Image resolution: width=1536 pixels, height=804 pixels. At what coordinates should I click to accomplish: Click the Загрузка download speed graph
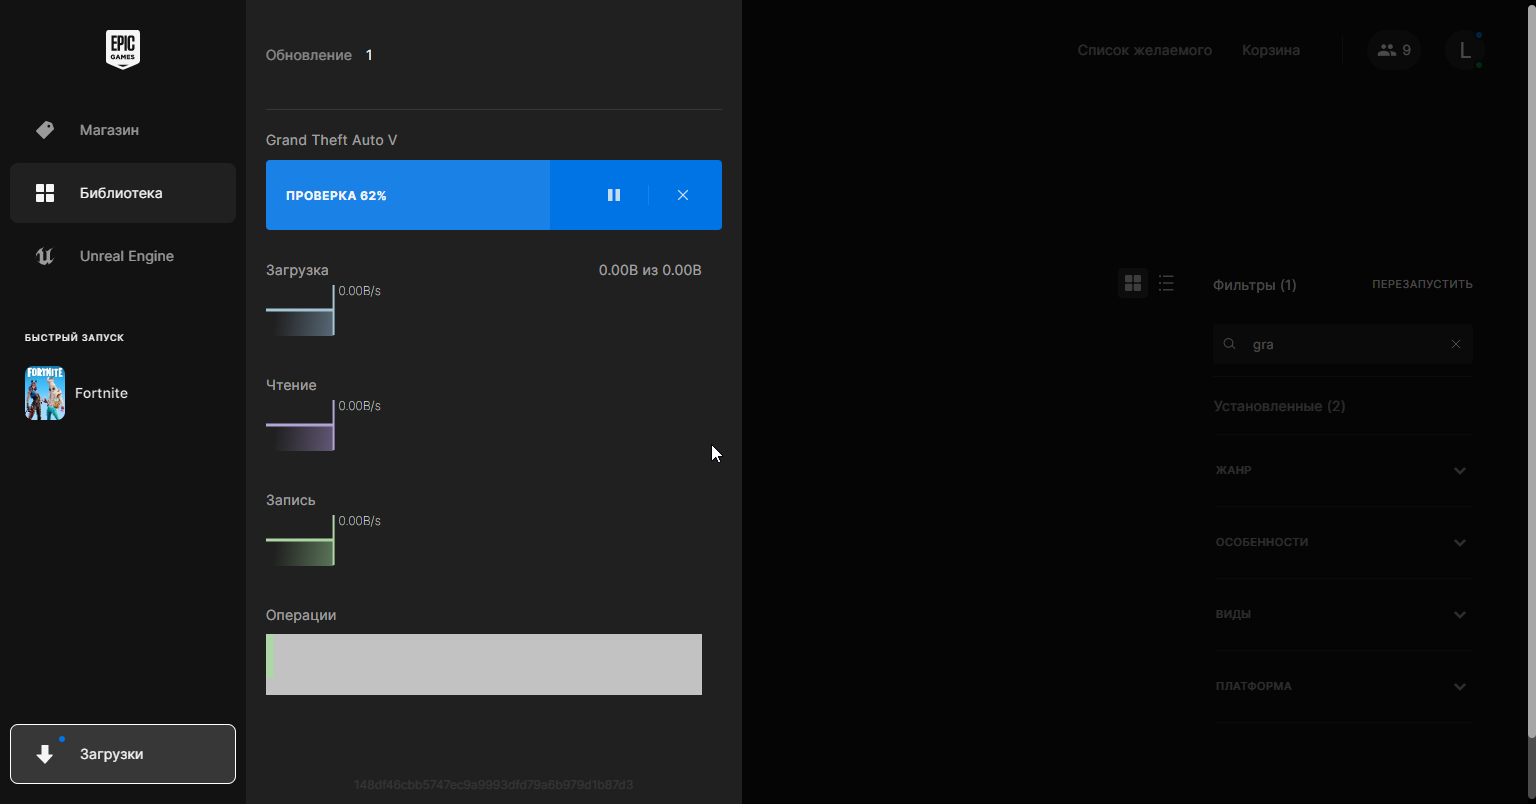pyautogui.click(x=300, y=310)
